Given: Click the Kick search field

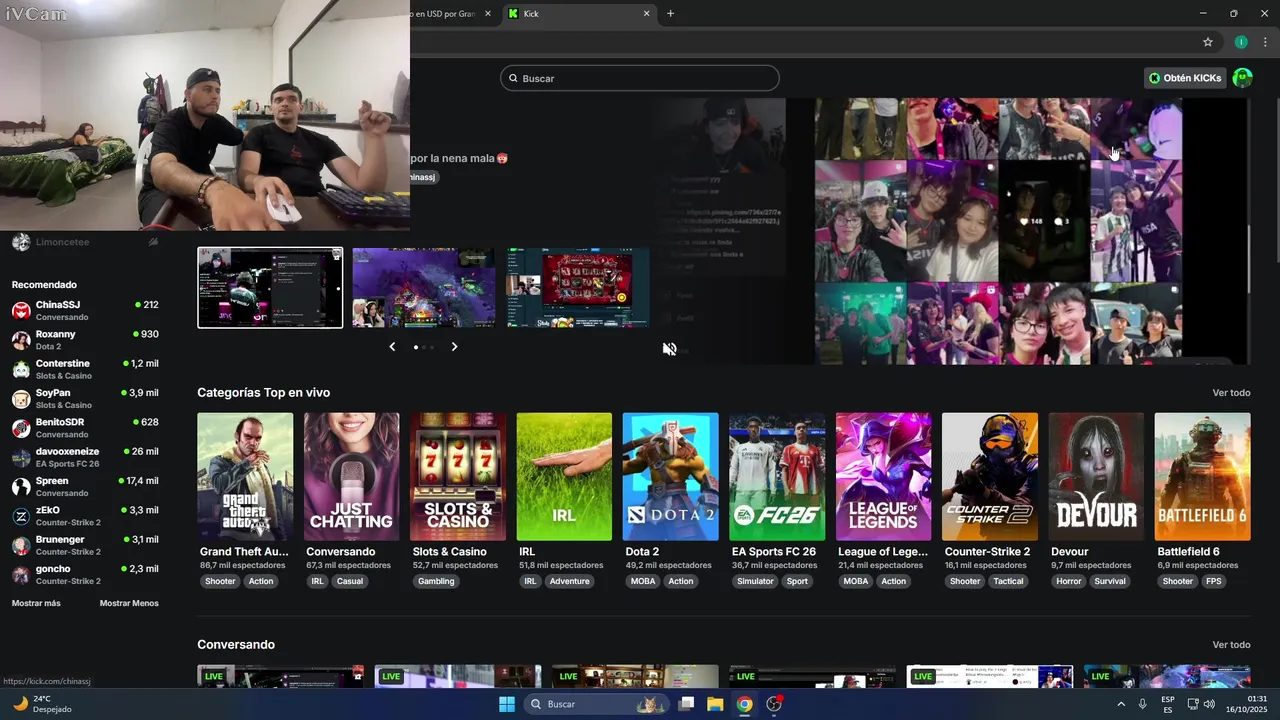Looking at the screenshot, I should 640,78.
